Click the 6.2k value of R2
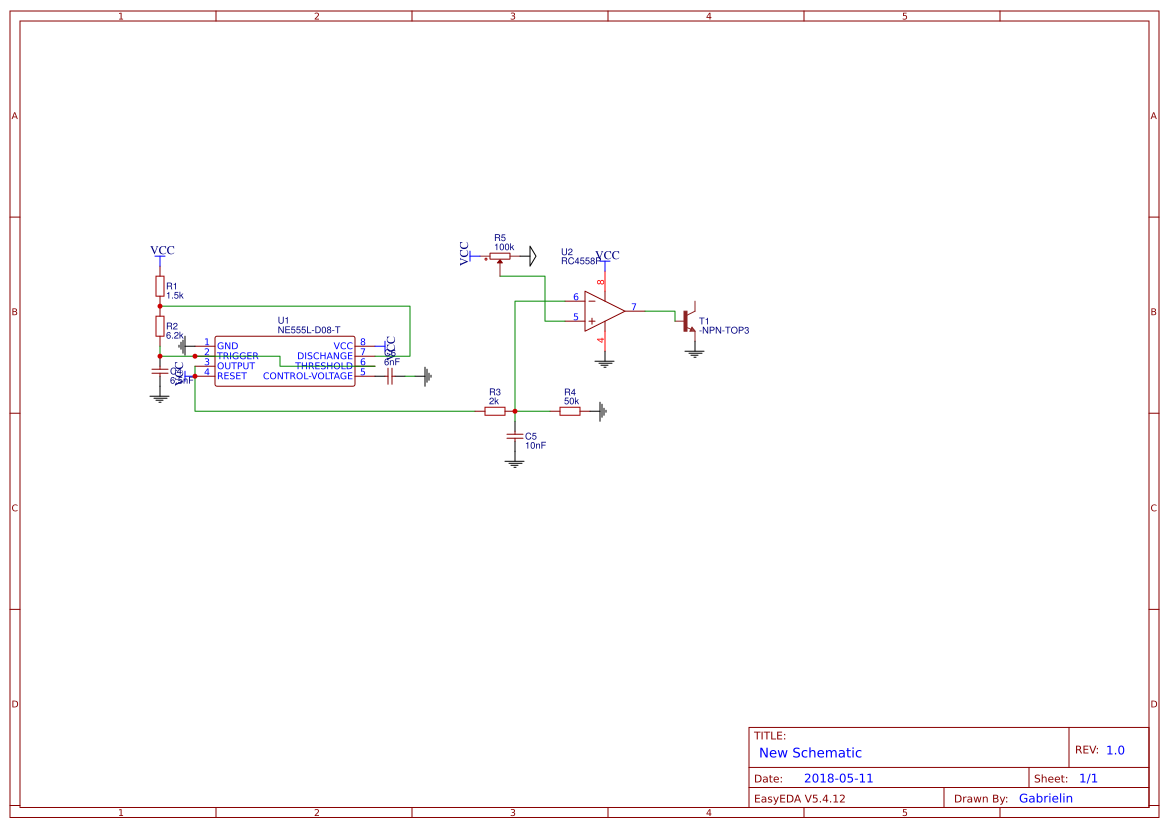This screenshot has height=828, width=1169. coord(175,336)
